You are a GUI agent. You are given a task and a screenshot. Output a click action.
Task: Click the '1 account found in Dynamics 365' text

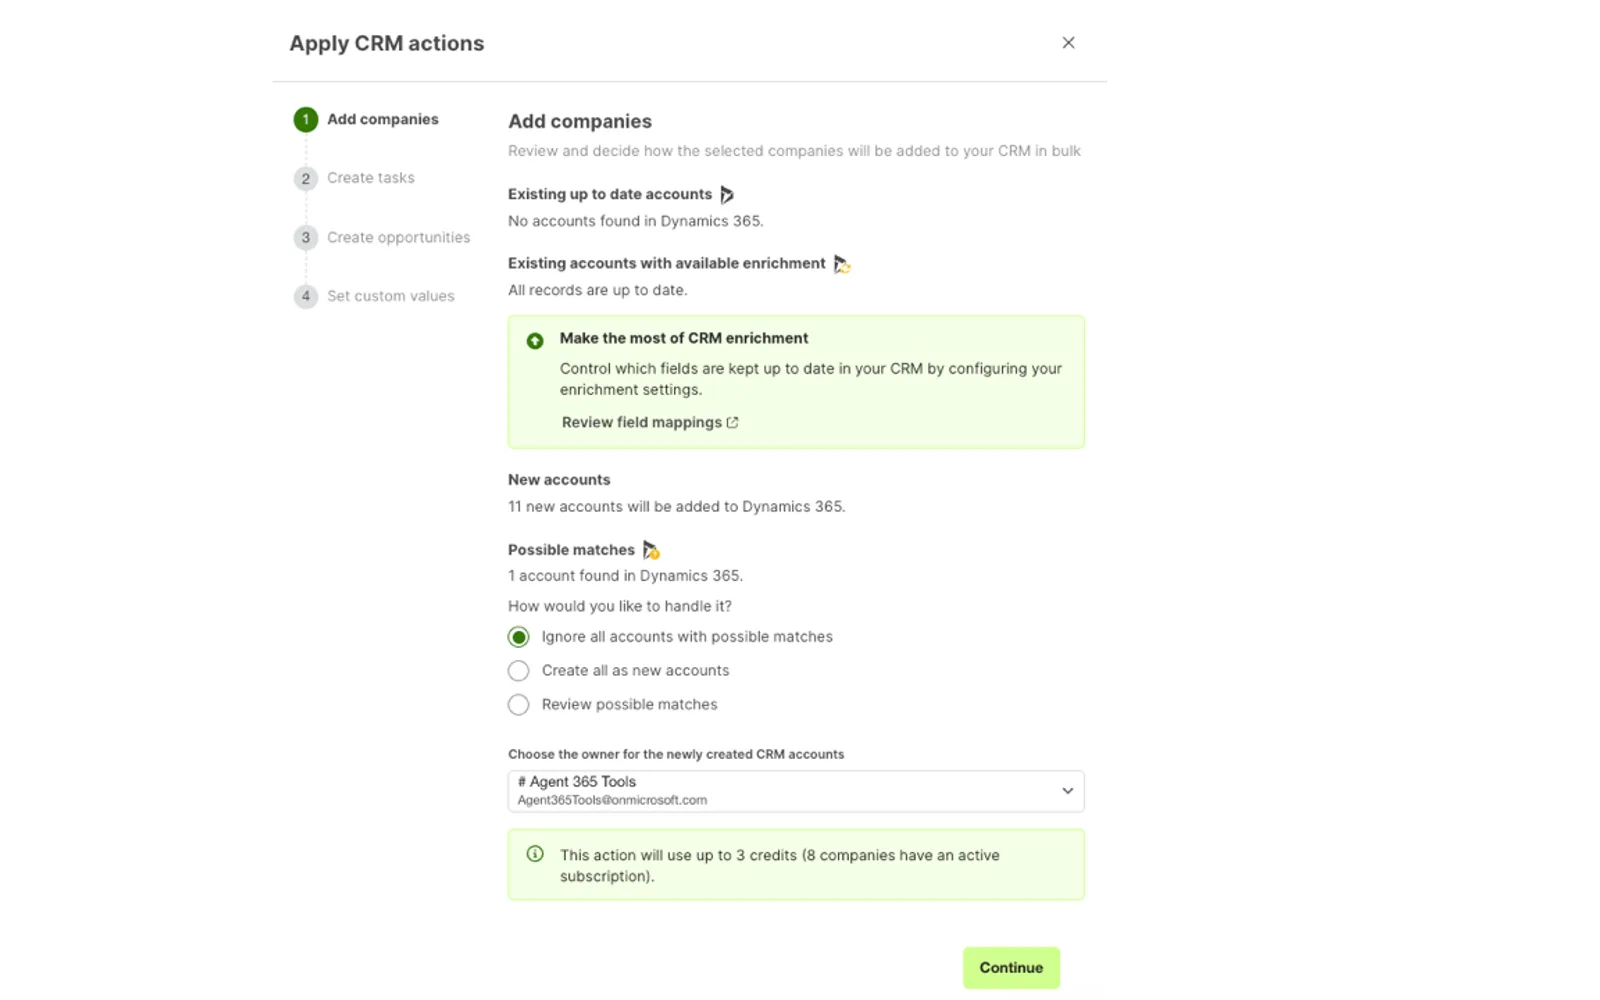(625, 576)
